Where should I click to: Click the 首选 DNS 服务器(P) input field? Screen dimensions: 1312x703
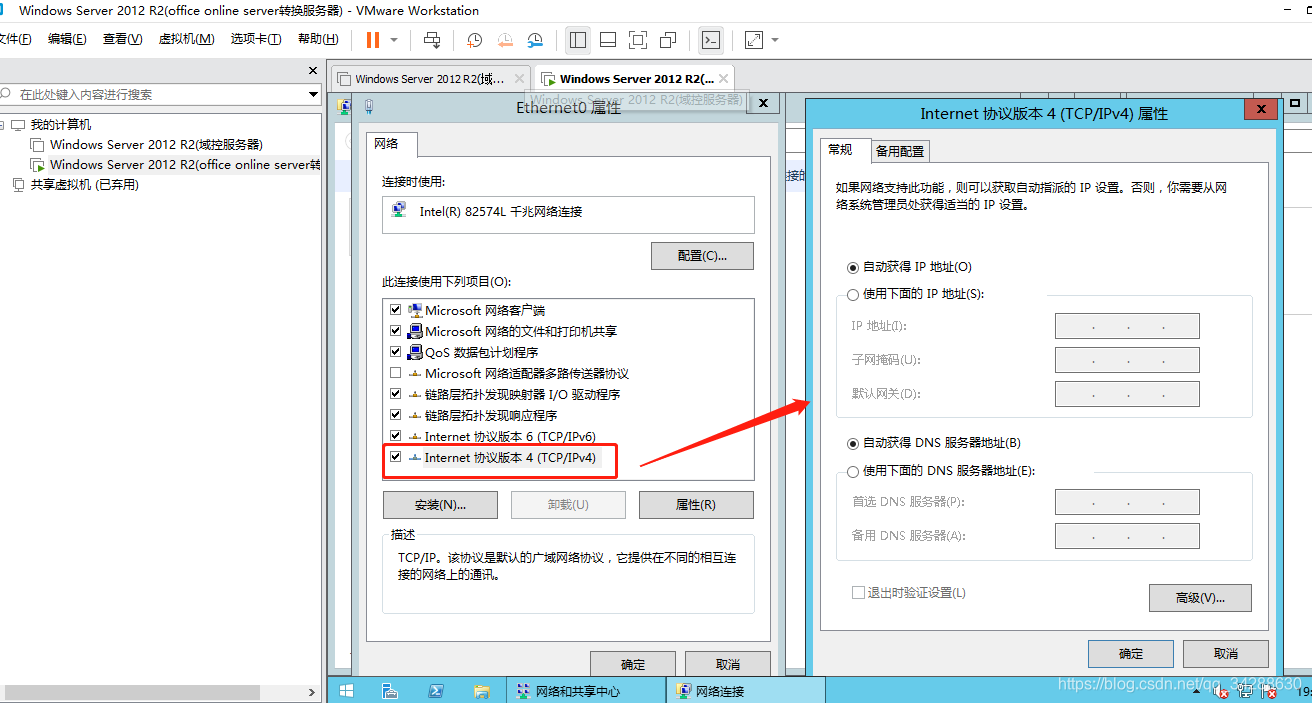[1127, 502]
